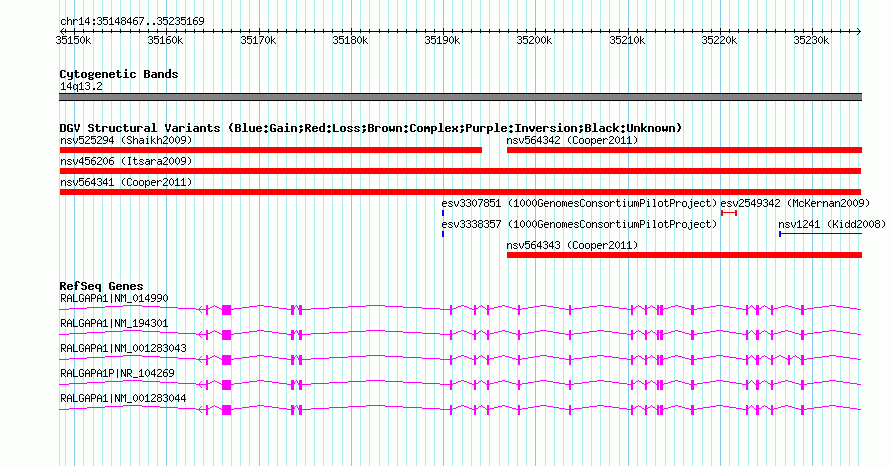Image resolution: width=890 pixels, height=466 pixels.
Task: Click the chr14:35148467..35235169 coordinate label
Action: pyautogui.click(x=132, y=22)
